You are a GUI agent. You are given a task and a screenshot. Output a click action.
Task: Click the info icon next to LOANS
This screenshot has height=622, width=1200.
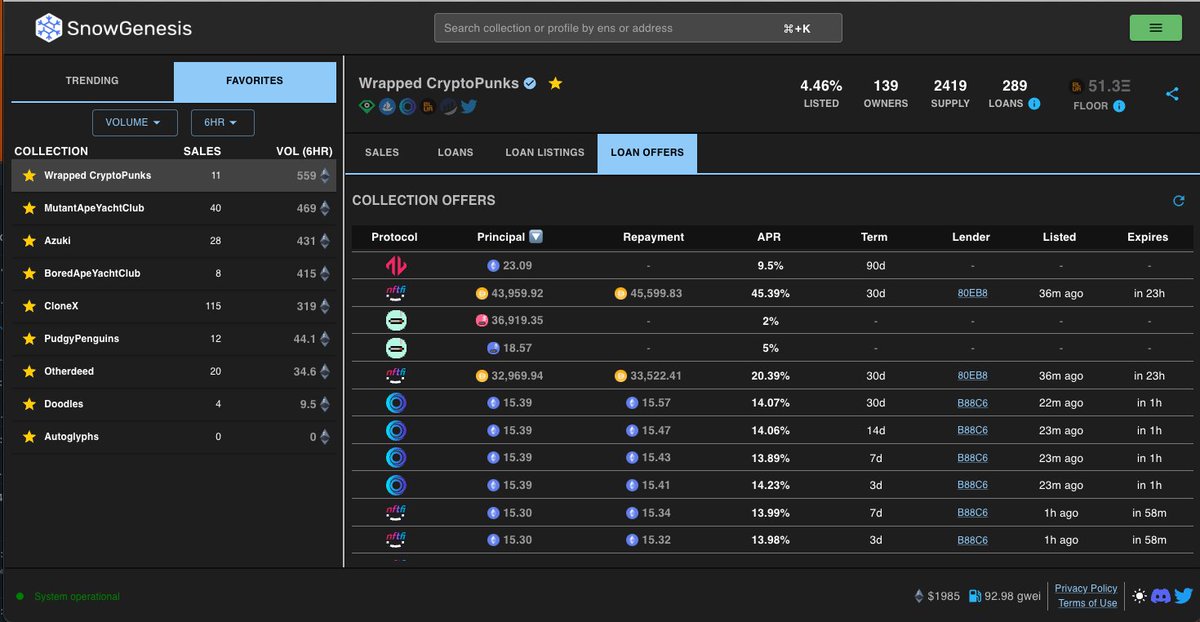point(1034,103)
